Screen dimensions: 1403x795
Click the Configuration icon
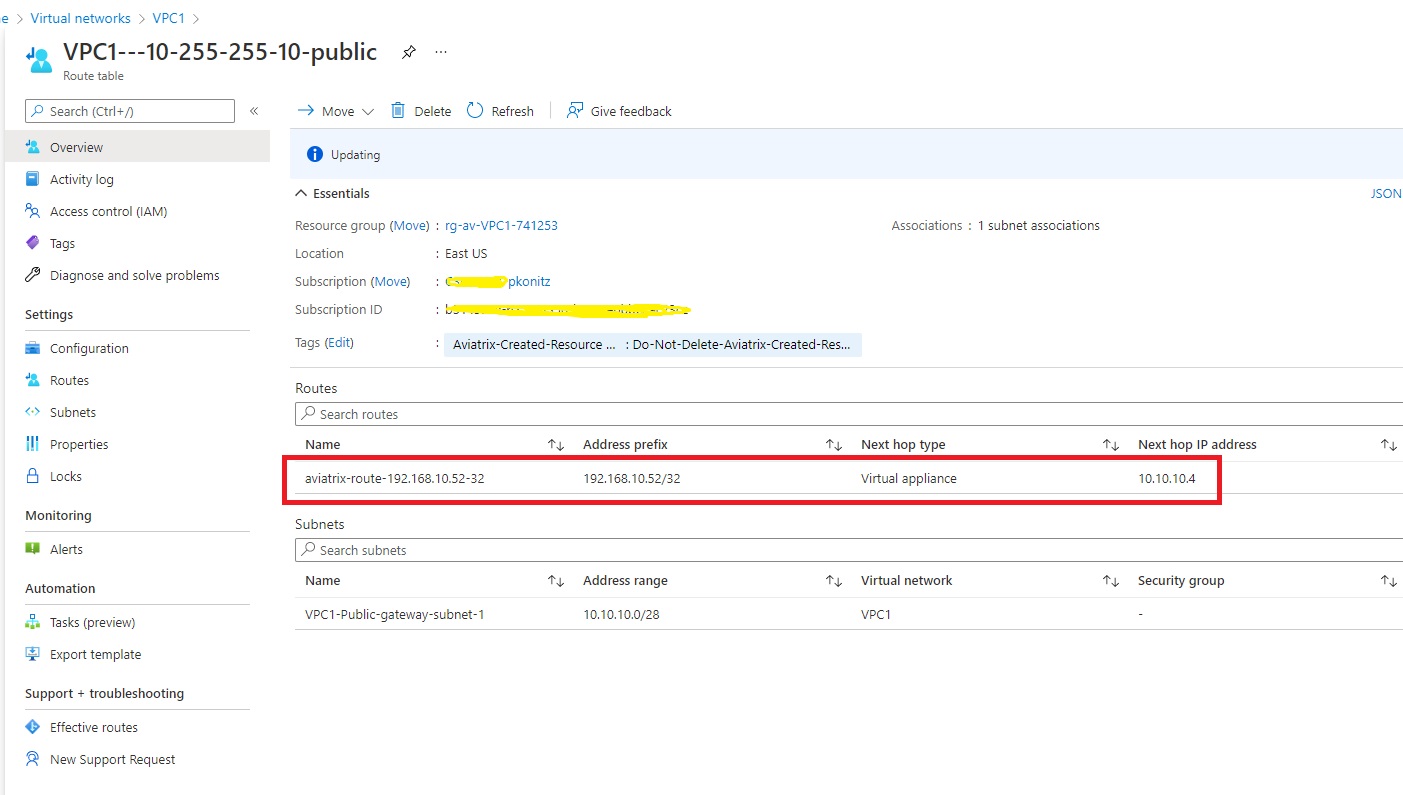[33, 348]
